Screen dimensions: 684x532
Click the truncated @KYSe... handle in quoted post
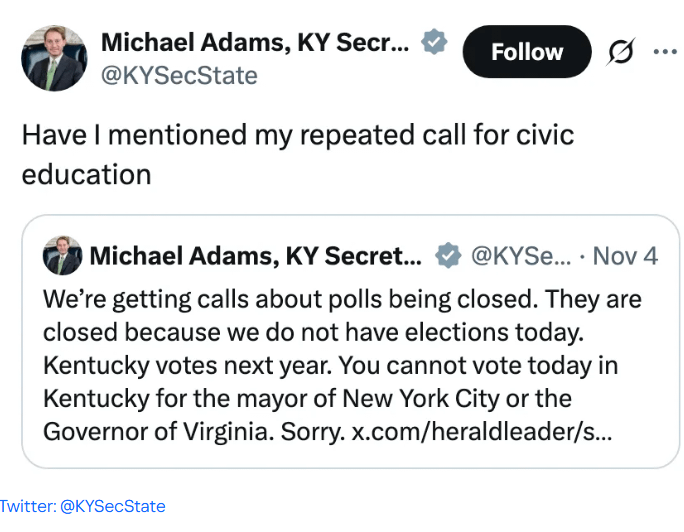(x=520, y=256)
